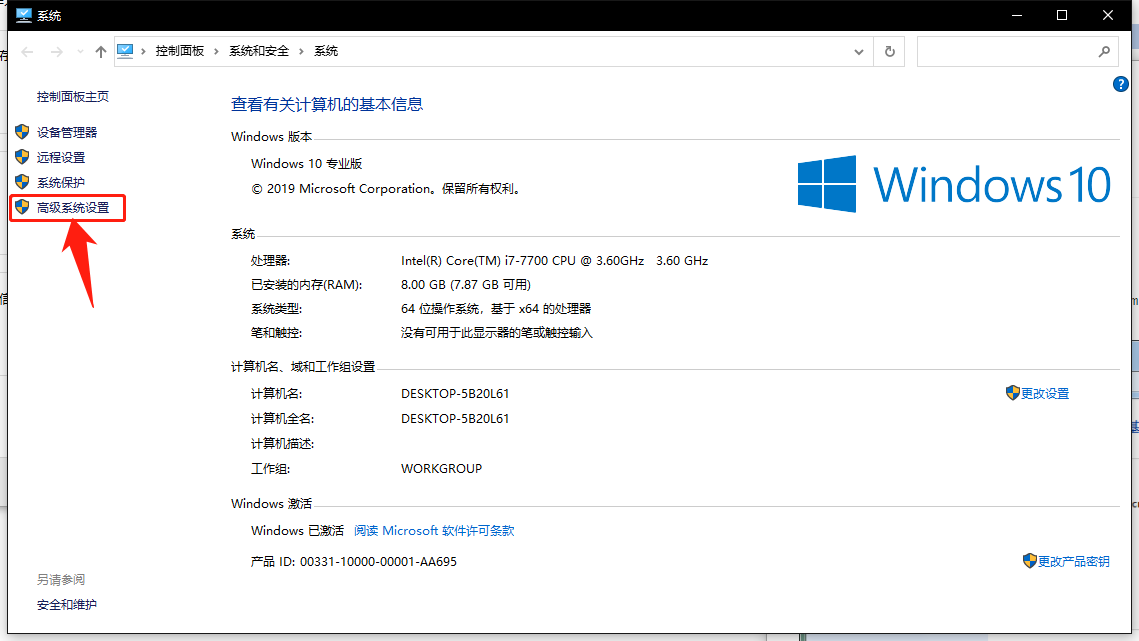
Task: Select 控制面板 in the breadcrumb
Action: pos(179,51)
